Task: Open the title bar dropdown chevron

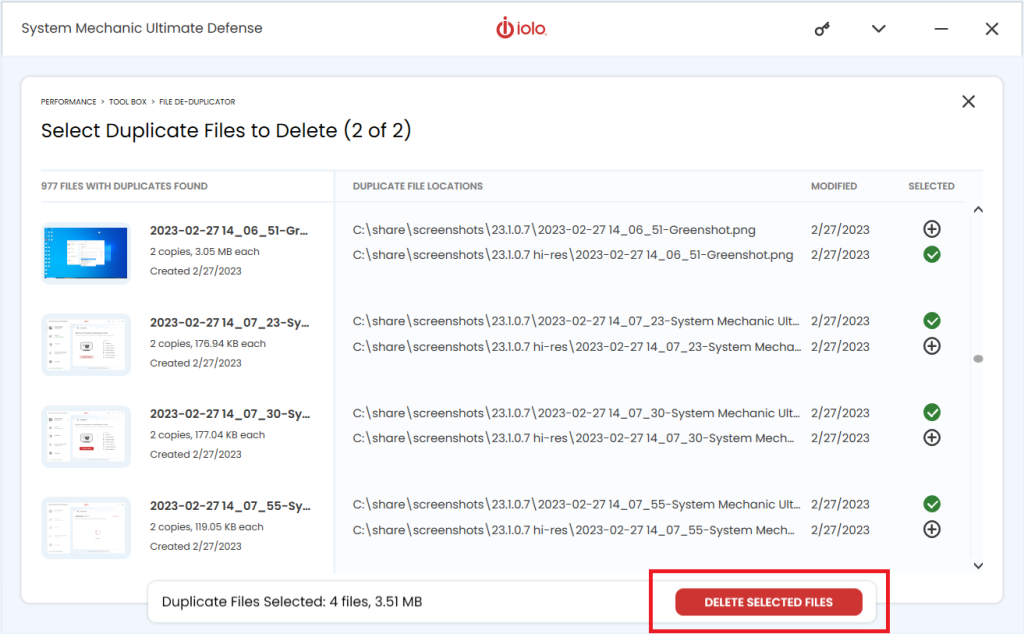Action: pyautogui.click(x=878, y=28)
